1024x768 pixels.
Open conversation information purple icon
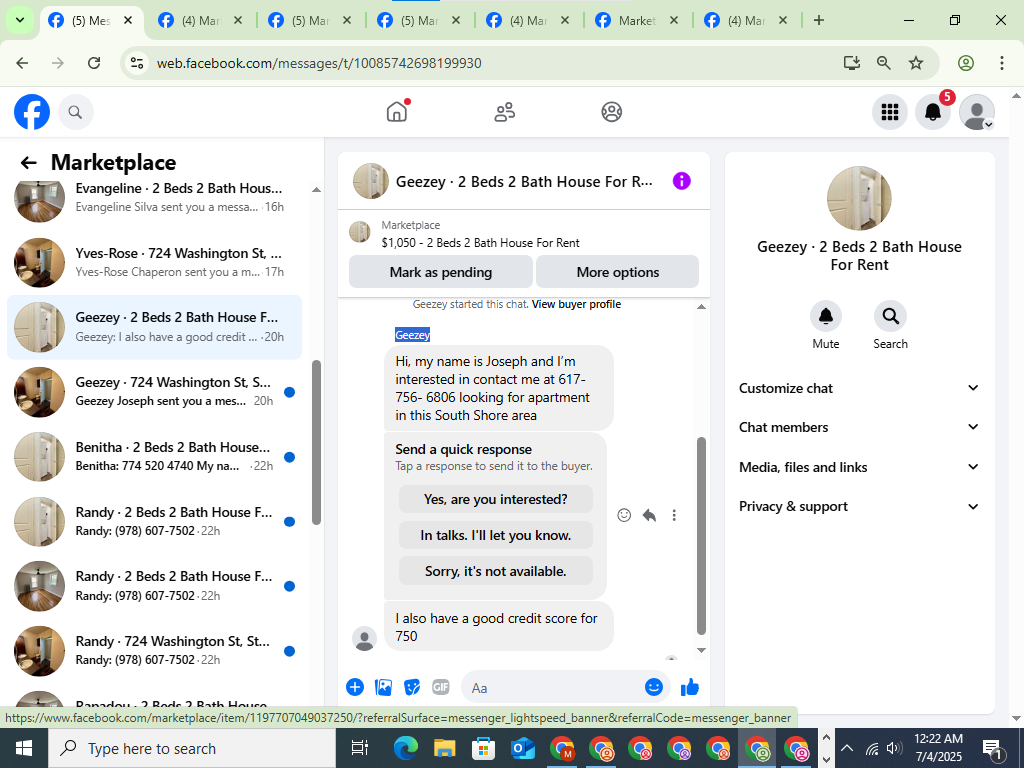681,181
